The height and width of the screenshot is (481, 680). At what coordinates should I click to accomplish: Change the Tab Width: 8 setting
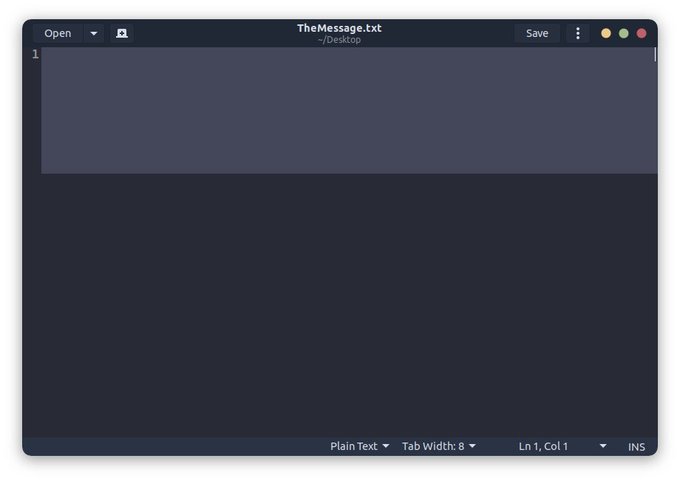point(439,446)
